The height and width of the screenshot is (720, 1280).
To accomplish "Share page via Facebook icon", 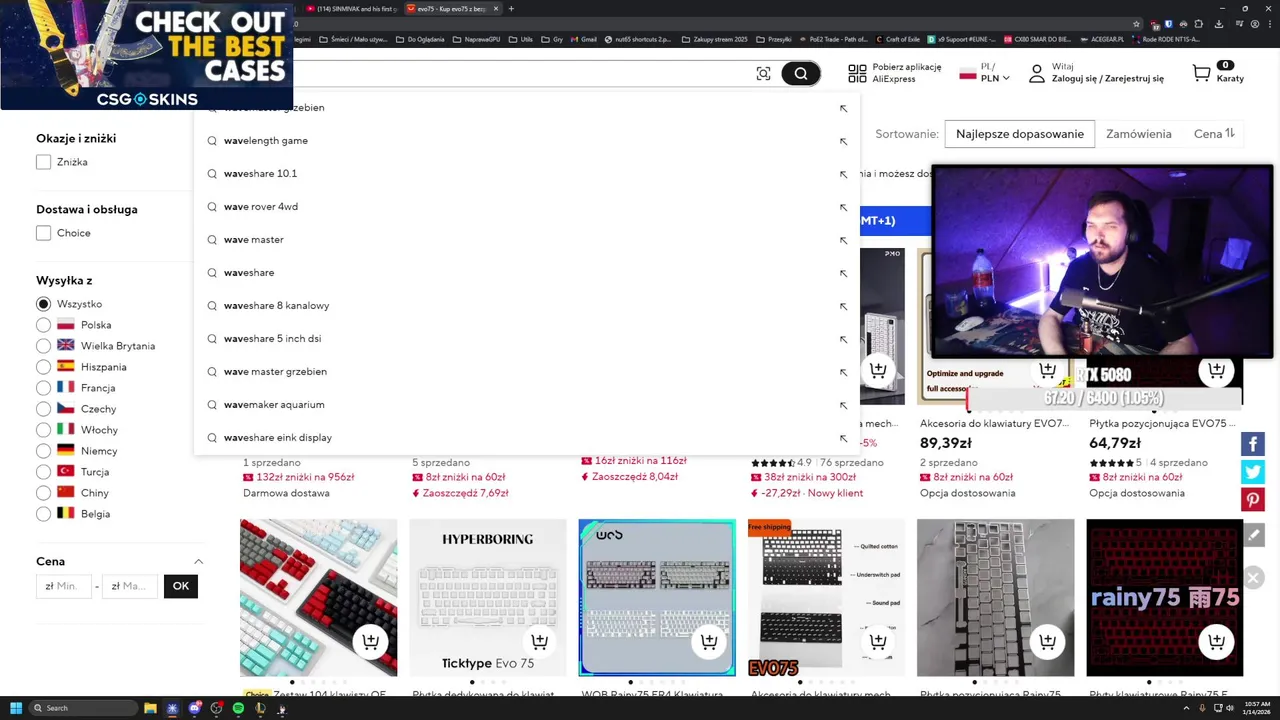I will click(x=1253, y=444).
